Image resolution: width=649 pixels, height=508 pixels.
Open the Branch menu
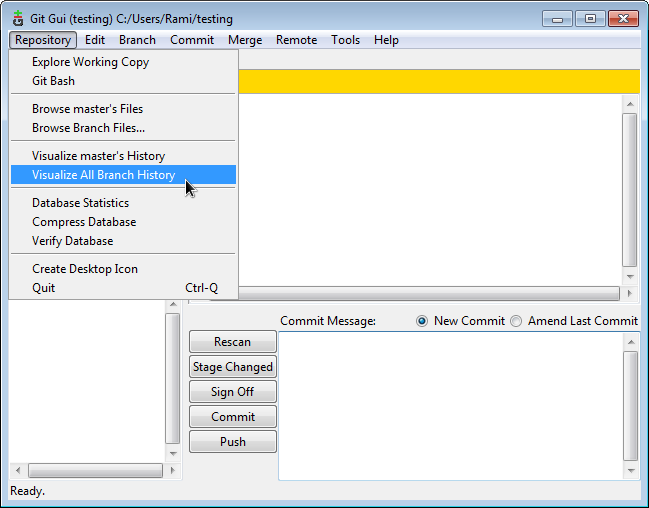137,40
